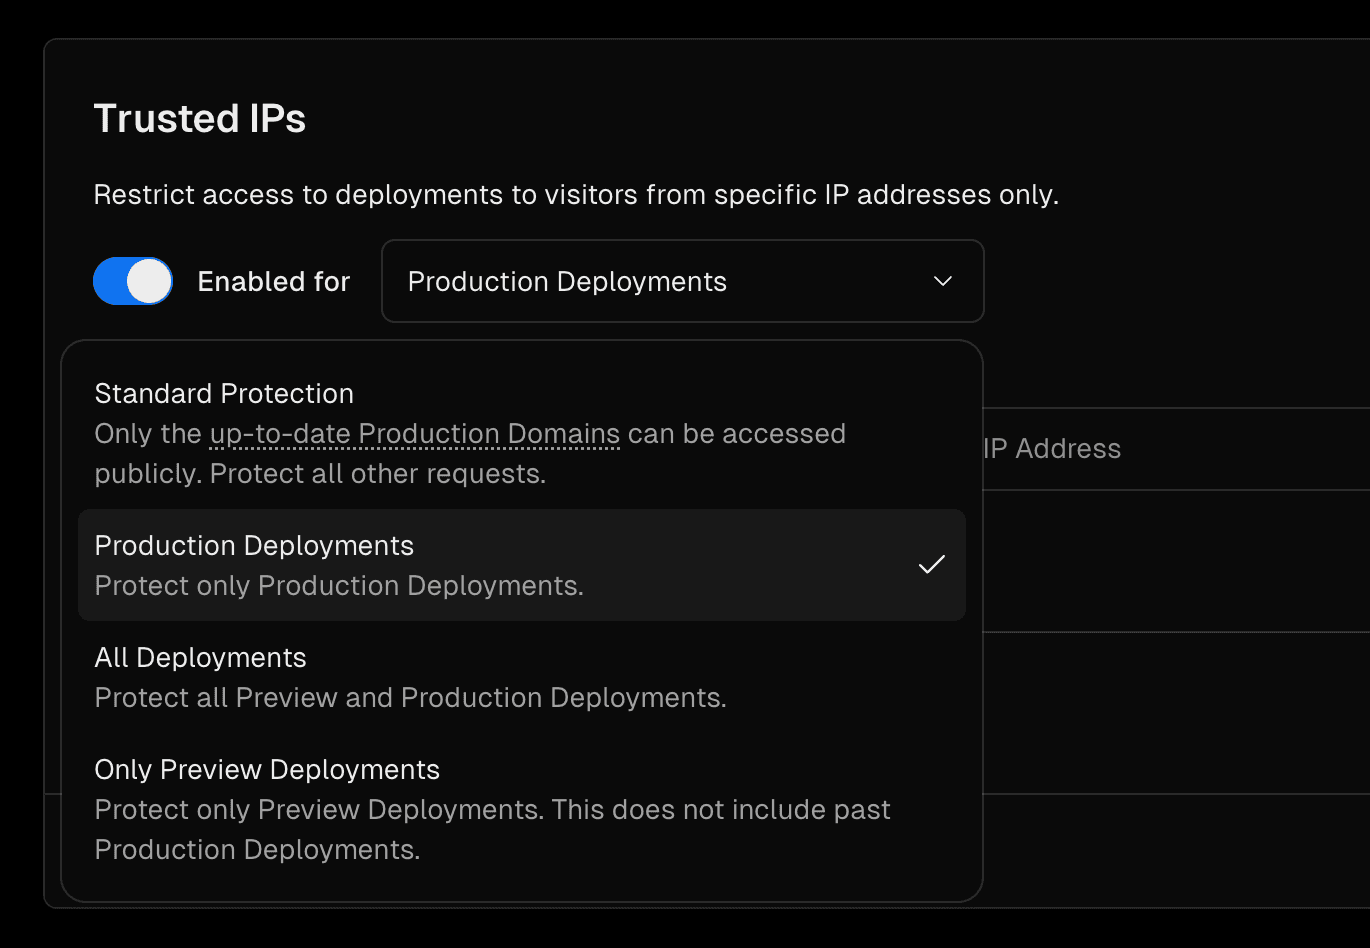The height and width of the screenshot is (948, 1370).
Task: Select Standard Protection option
Action: (x=224, y=393)
